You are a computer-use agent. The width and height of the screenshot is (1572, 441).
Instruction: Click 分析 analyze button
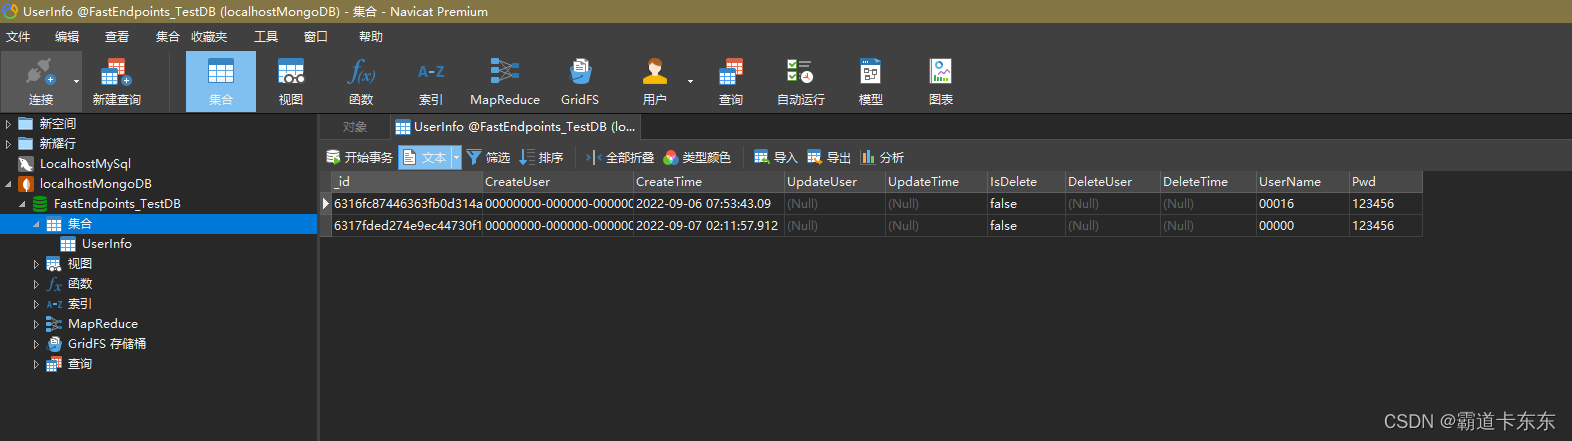(882, 157)
